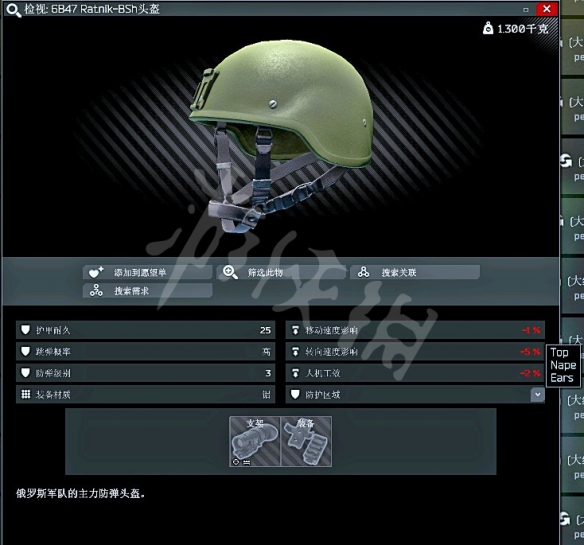Click the 防护区域 protection zones row
This screenshot has height=545, width=584.
415,395
